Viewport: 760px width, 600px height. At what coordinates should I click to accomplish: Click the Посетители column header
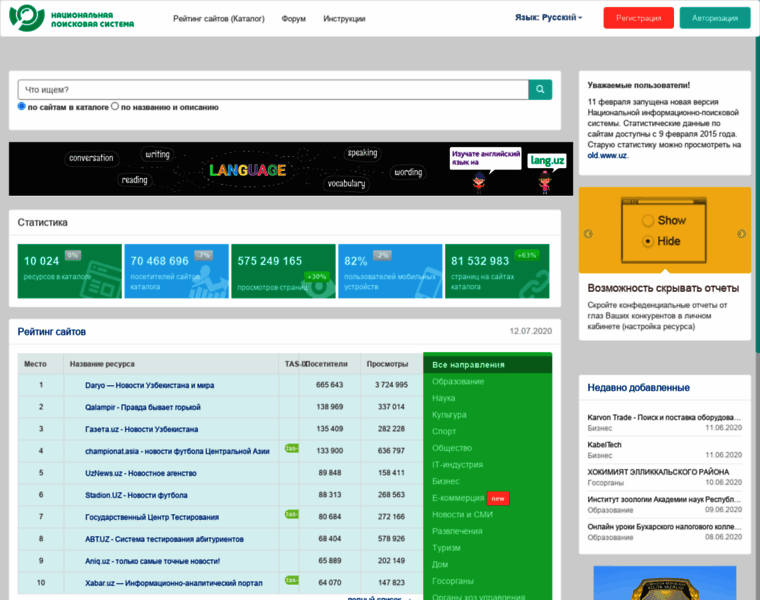coord(326,364)
